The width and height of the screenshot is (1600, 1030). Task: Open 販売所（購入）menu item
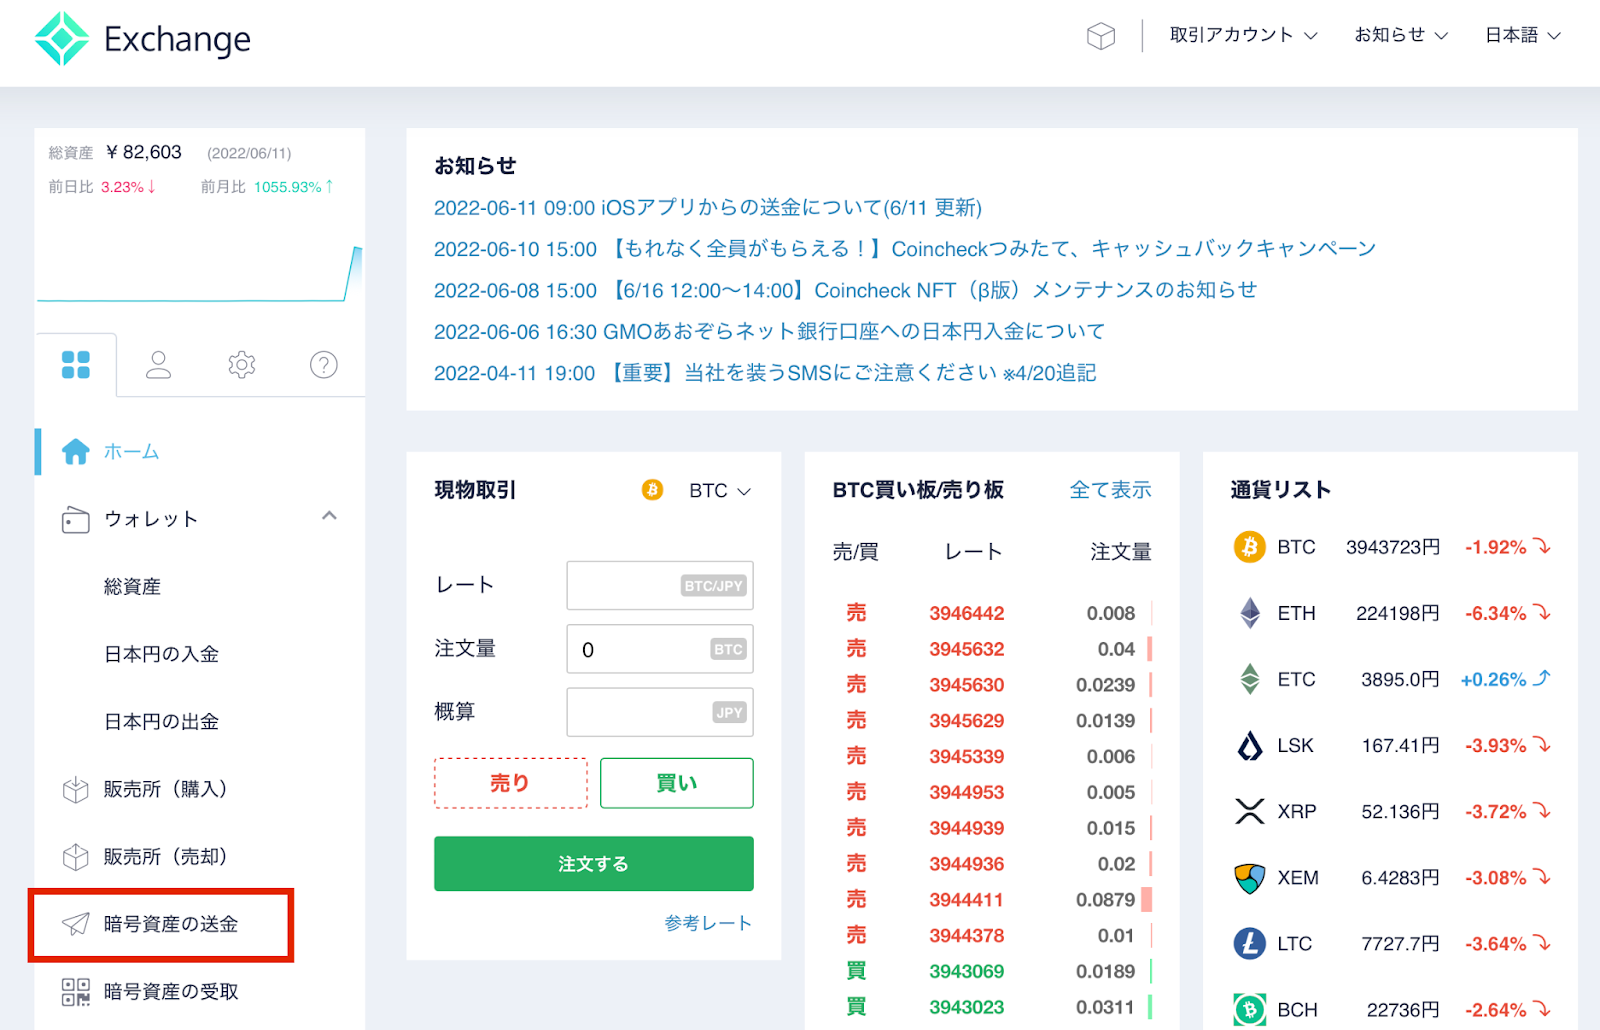coord(165,789)
